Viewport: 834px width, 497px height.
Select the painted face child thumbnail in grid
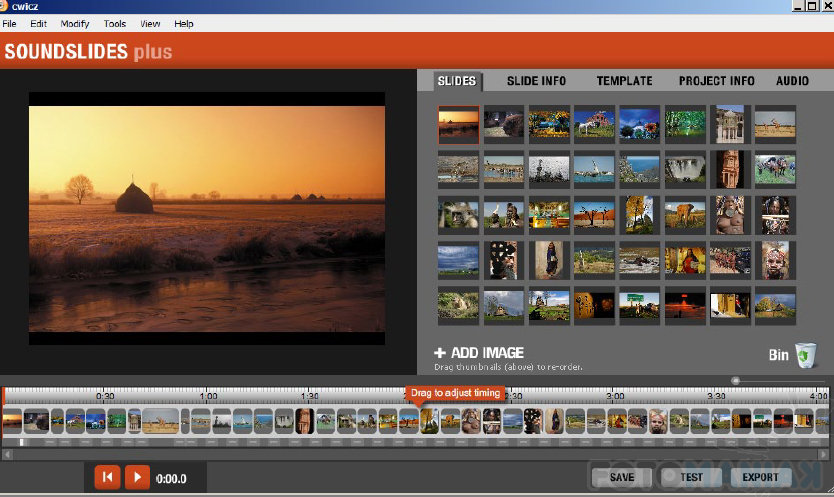[775, 260]
